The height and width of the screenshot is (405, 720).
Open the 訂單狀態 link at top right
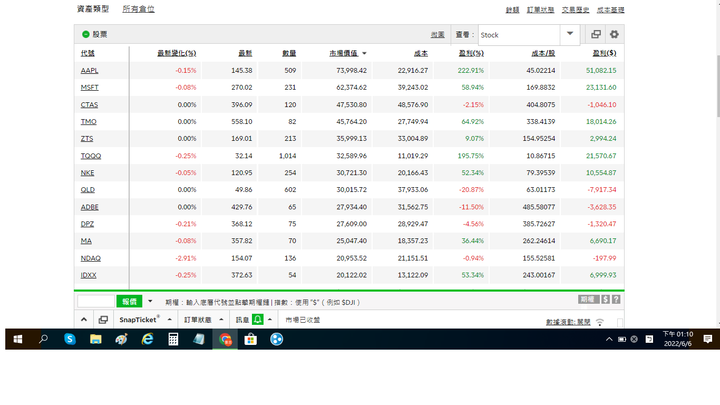[540, 10]
